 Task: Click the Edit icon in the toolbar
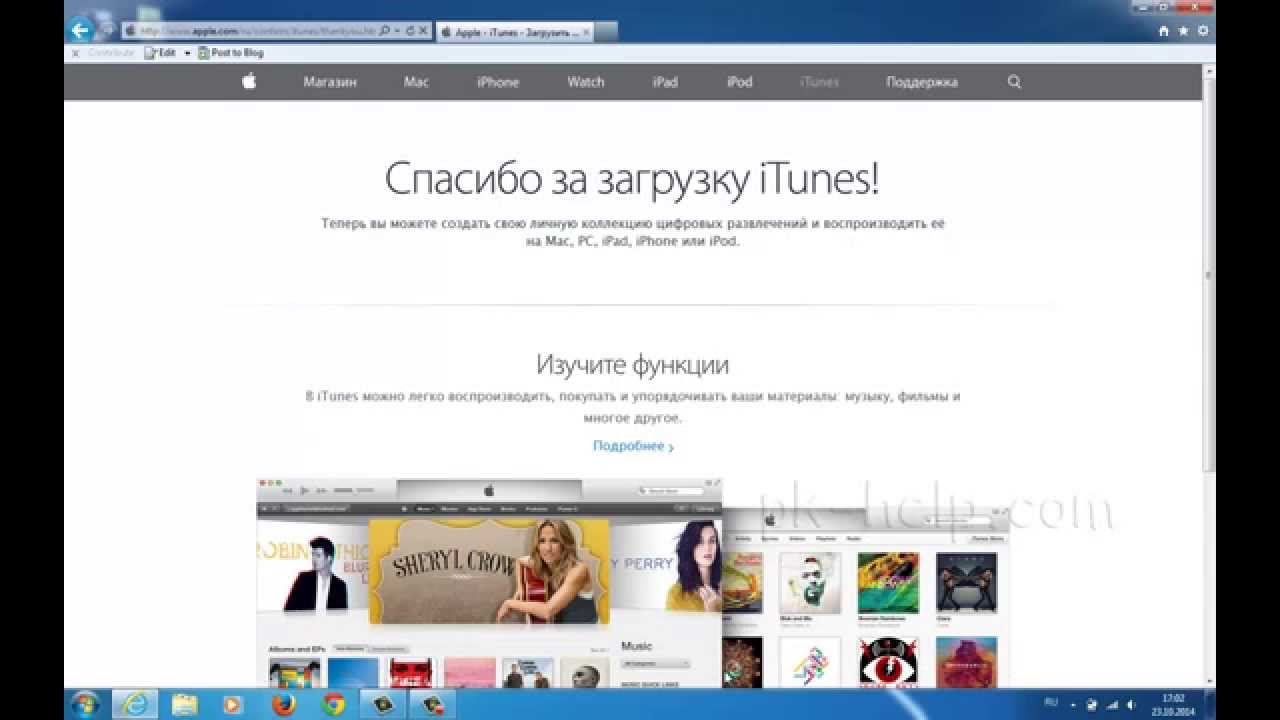pyautogui.click(x=151, y=53)
